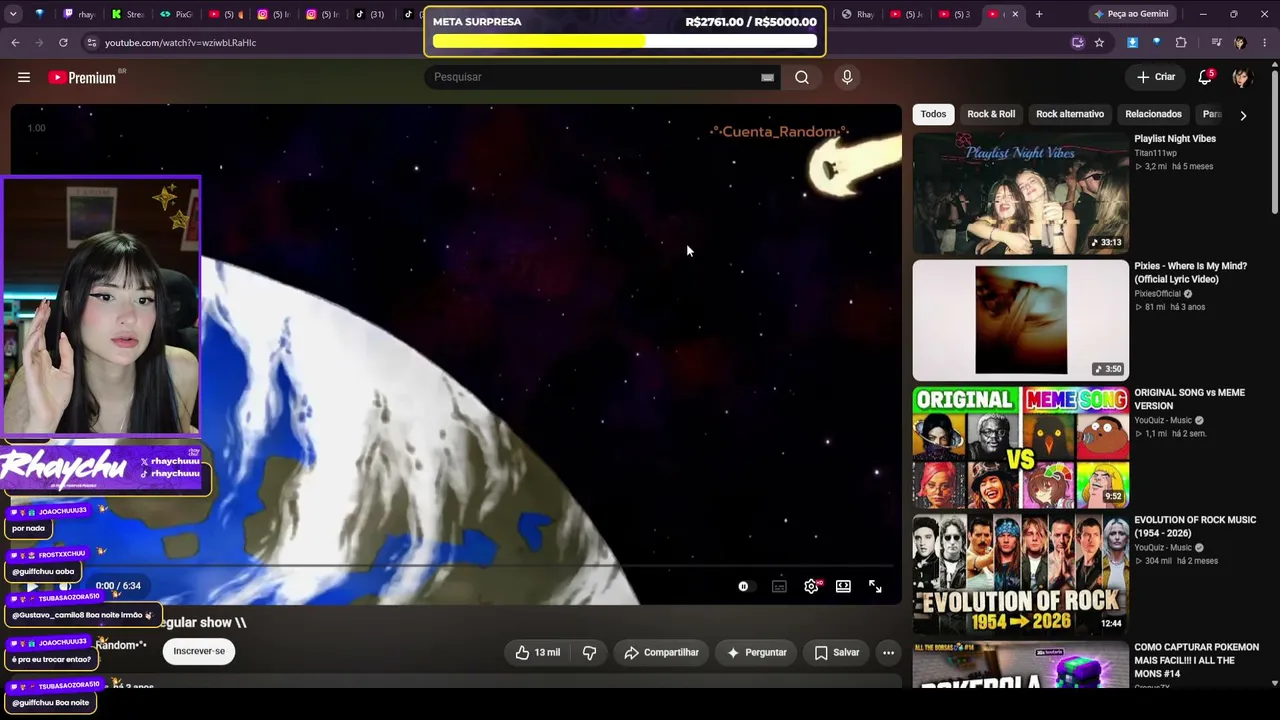Click the Perguntar button
Screen dimensions: 1280x720
pos(756,652)
